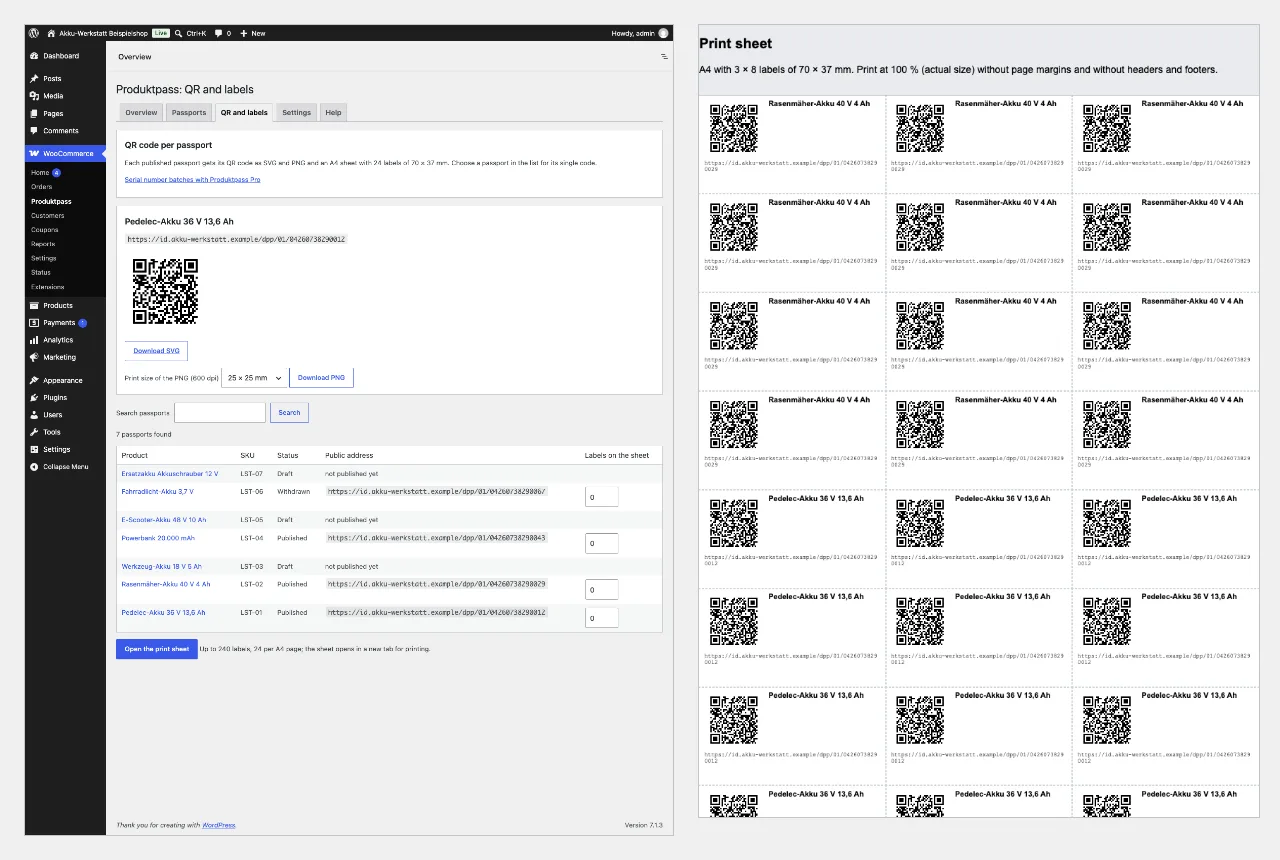This screenshot has height=860, width=1280.
Task: Open the Ersatzakku Akkuschrauber 12 V link
Action: (x=170, y=474)
